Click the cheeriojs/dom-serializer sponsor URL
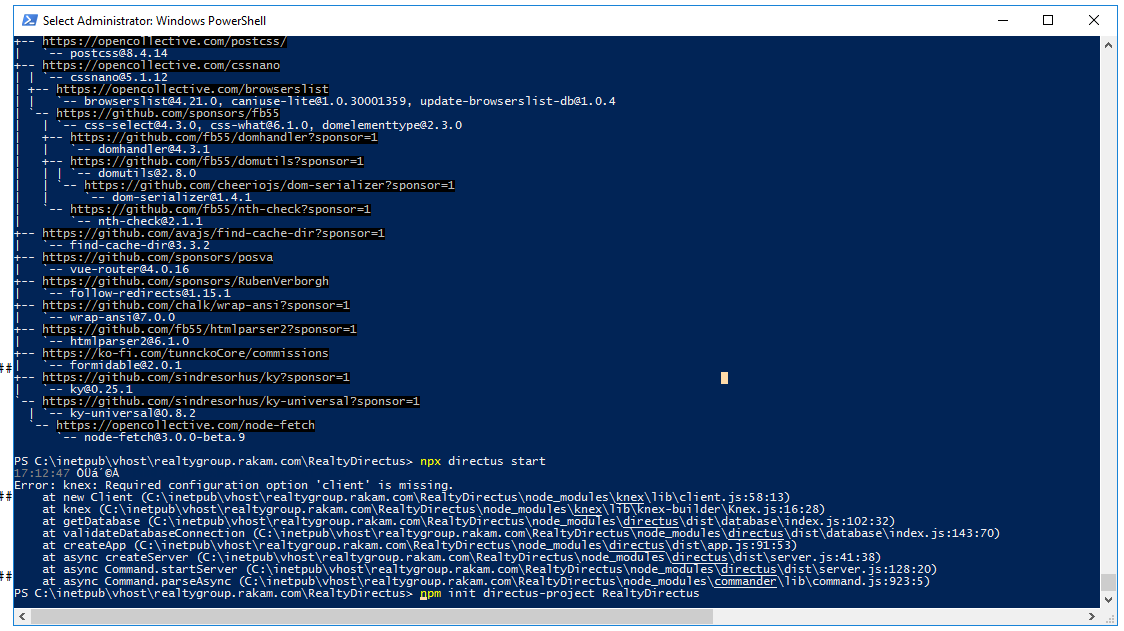Screen dimensions: 1124x631 270,185
